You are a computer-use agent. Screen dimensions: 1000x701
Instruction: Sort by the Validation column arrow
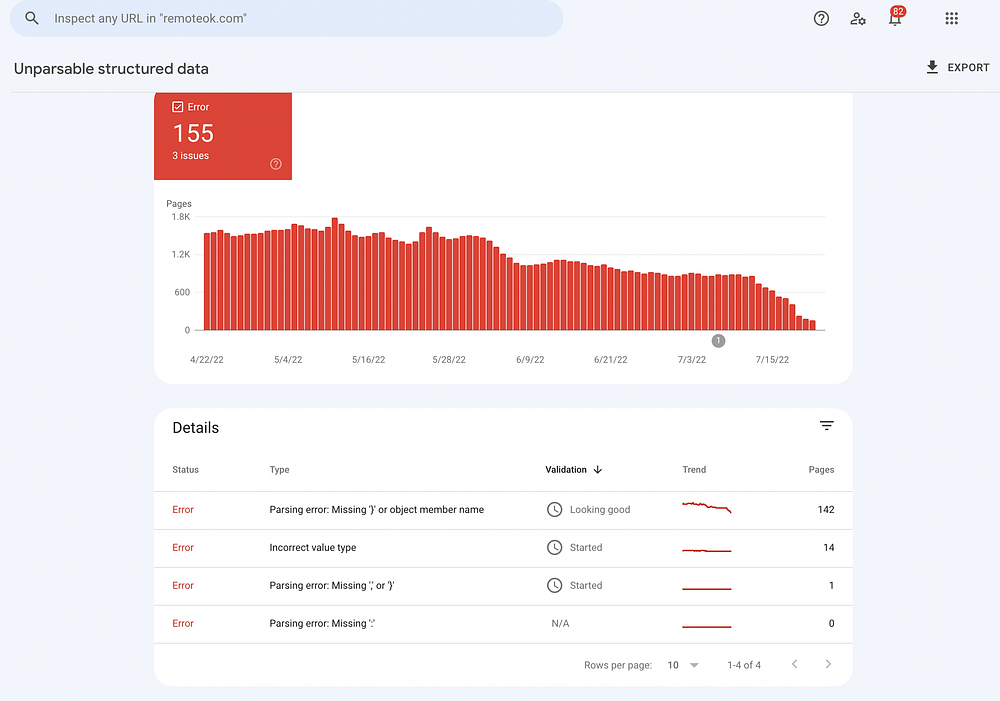click(598, 469)
